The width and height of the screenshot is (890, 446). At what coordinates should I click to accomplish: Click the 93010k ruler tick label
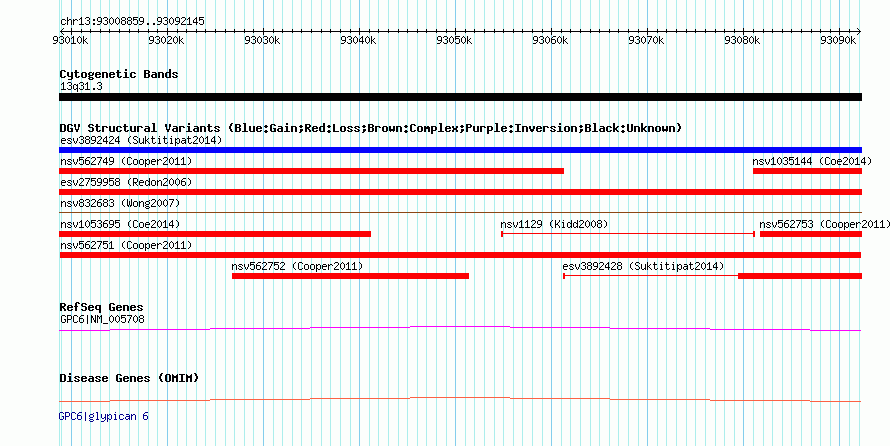click(x=70, y=41)
